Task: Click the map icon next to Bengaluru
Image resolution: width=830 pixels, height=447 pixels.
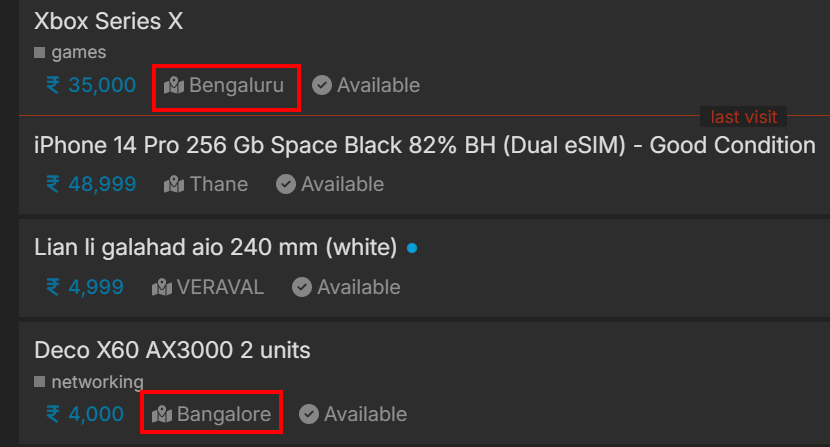Action: pos(174,85)
